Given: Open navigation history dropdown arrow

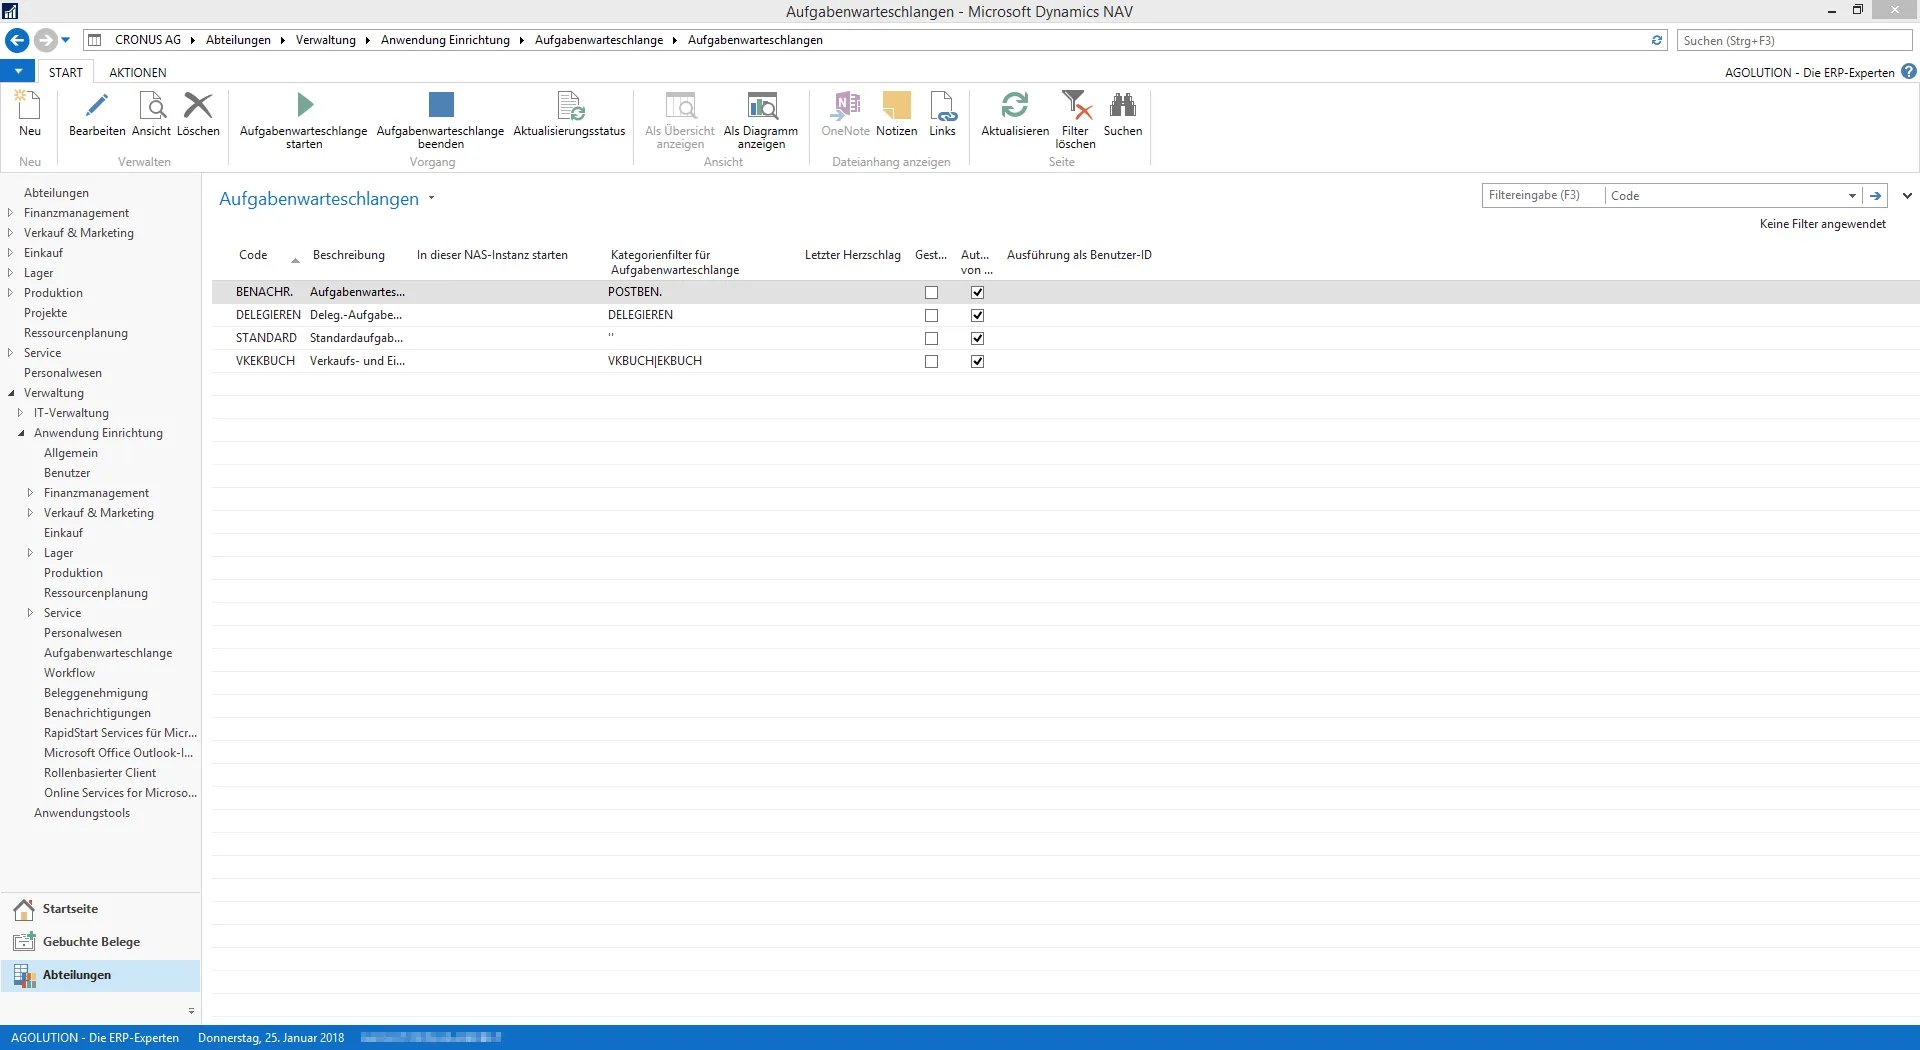Looking at the screenshot, I should [x=66, y=40].
